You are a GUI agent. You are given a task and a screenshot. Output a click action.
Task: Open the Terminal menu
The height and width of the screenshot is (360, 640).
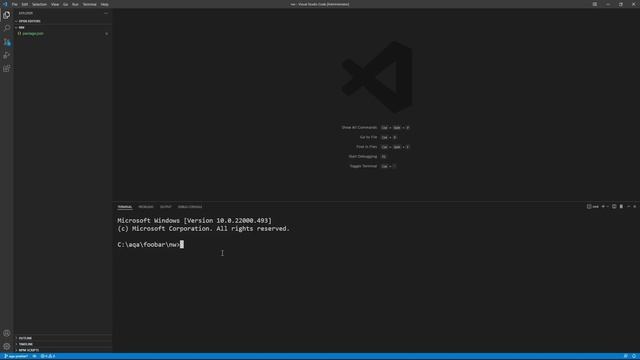[89, 4]
